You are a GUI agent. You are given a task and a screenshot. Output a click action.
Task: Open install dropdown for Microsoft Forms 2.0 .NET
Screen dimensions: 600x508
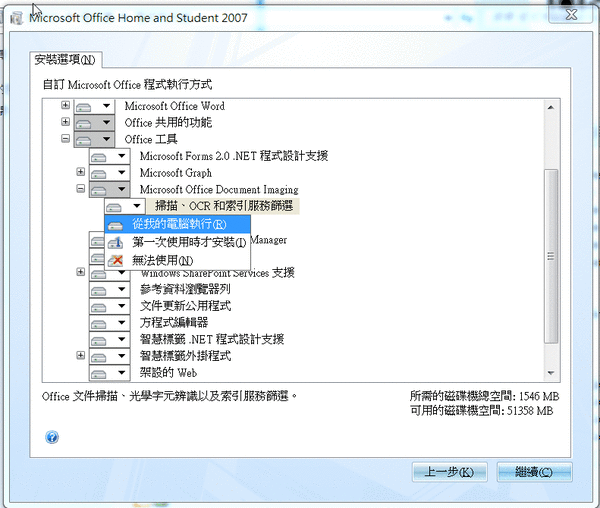click(109, 156)
